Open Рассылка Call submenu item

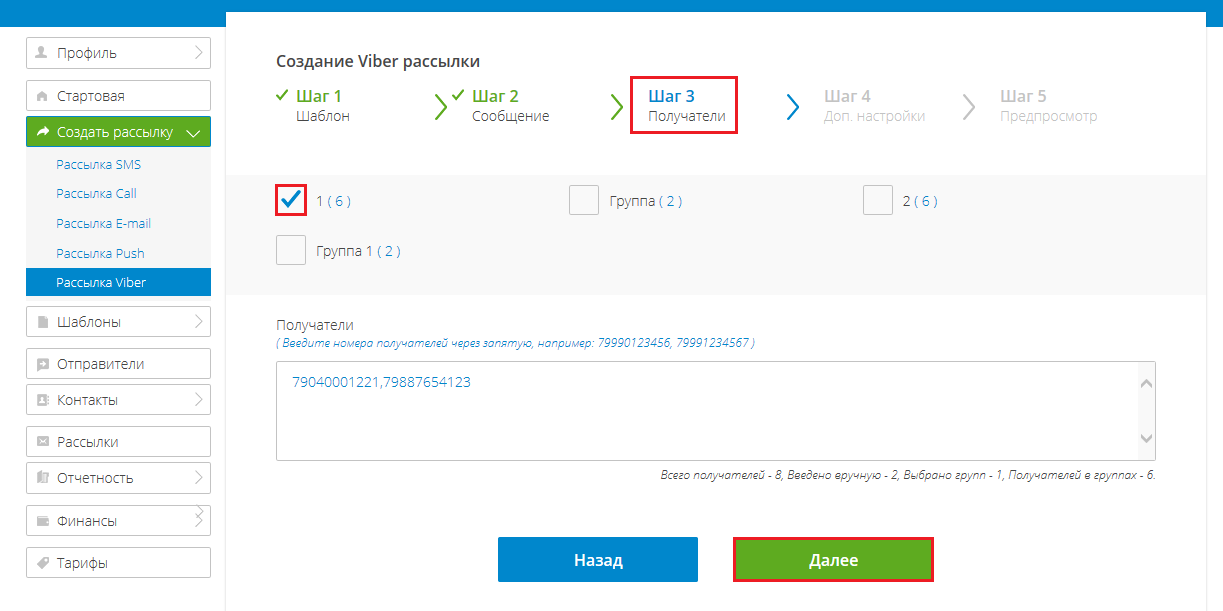point(118,194)
